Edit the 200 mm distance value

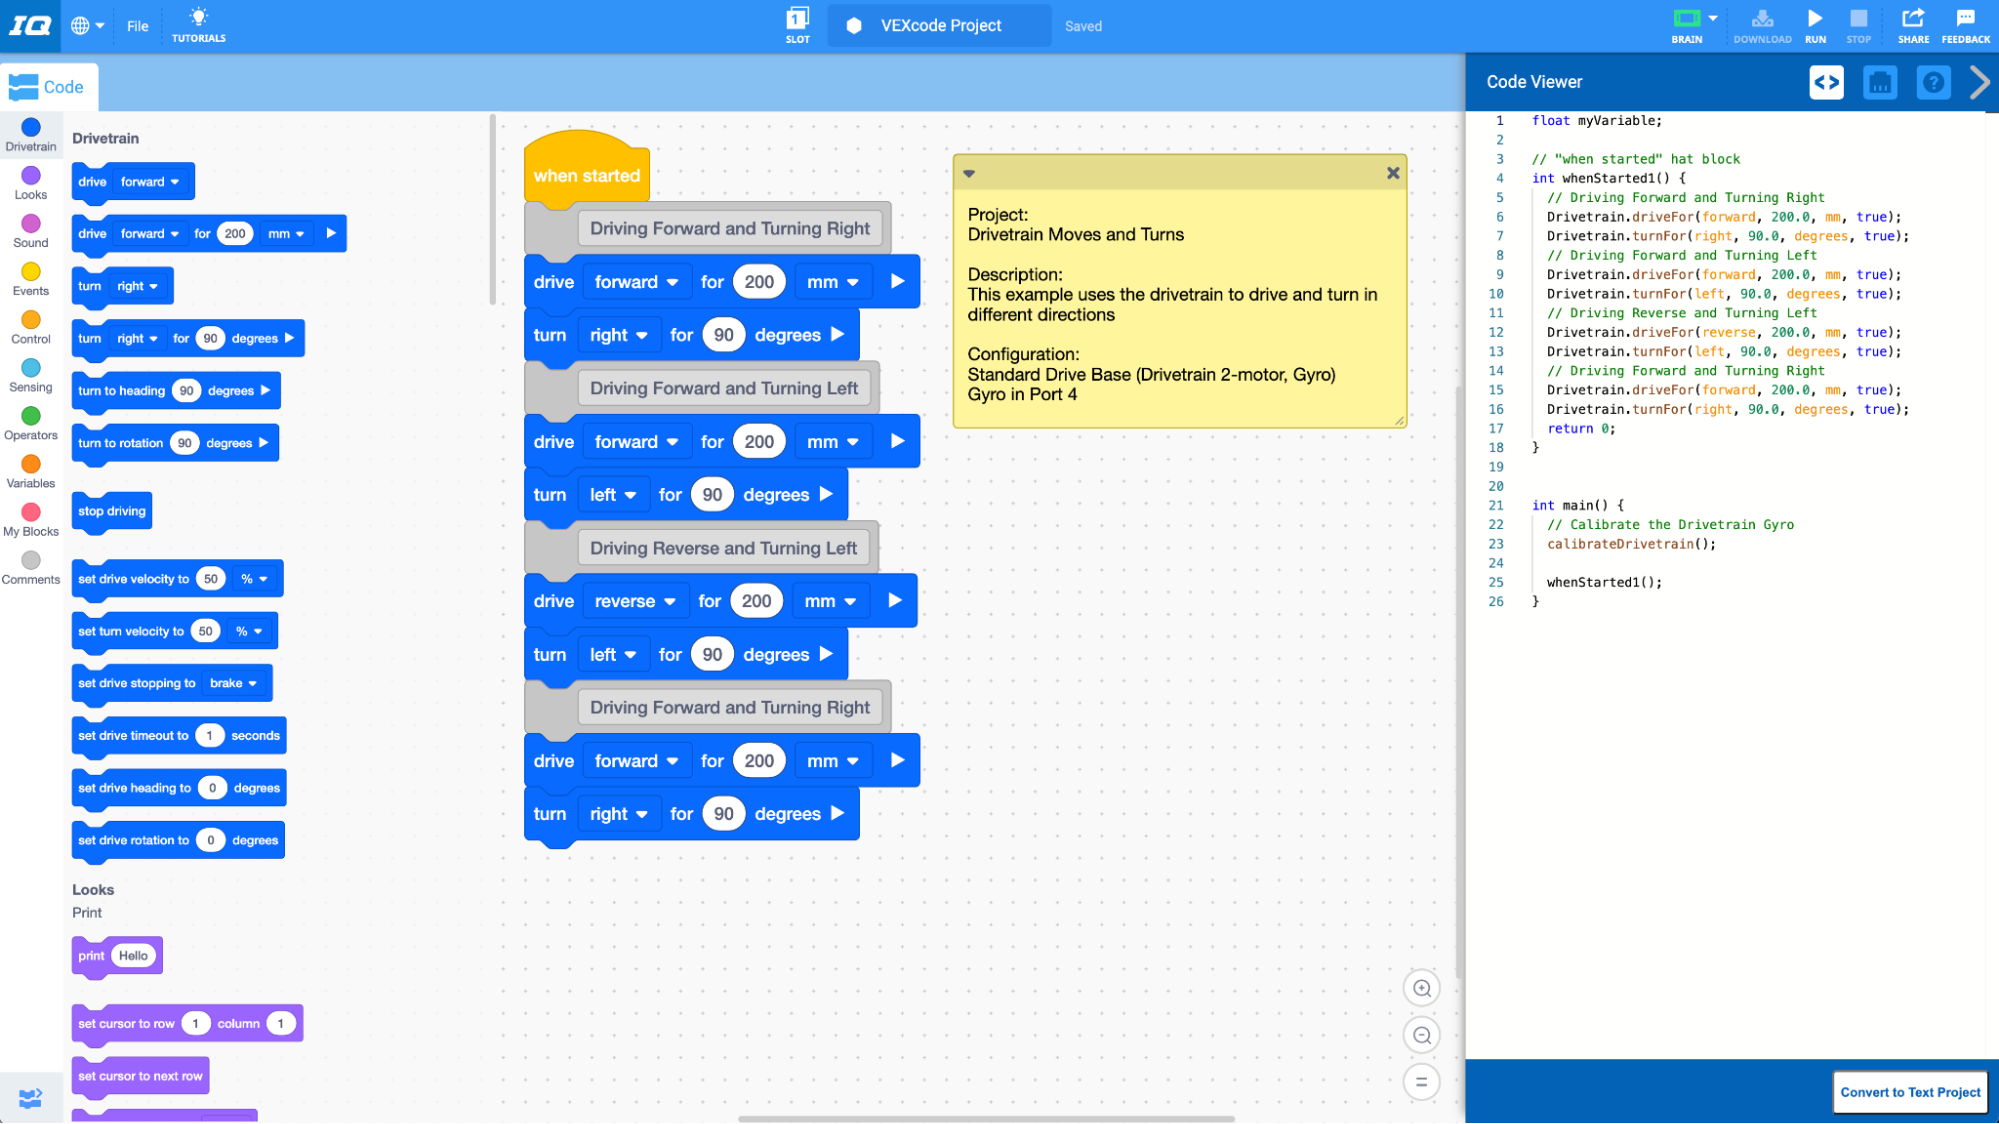click(759, 281)
